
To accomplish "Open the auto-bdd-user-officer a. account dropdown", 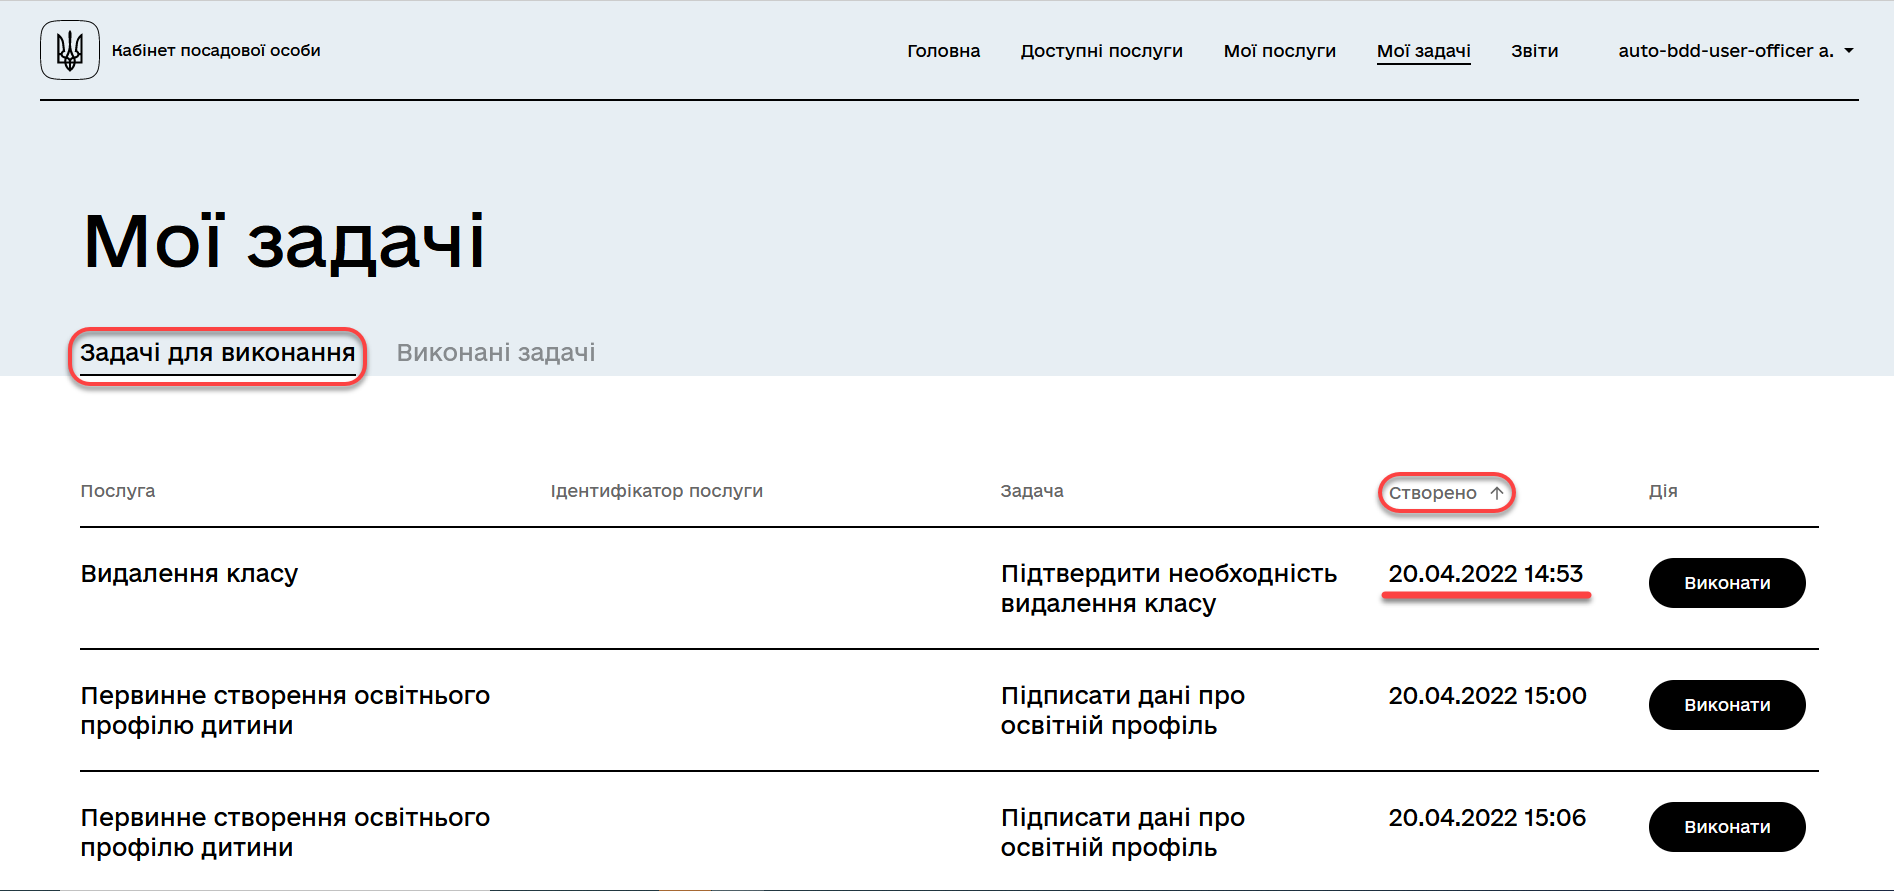I will [x=1736, y=51].
